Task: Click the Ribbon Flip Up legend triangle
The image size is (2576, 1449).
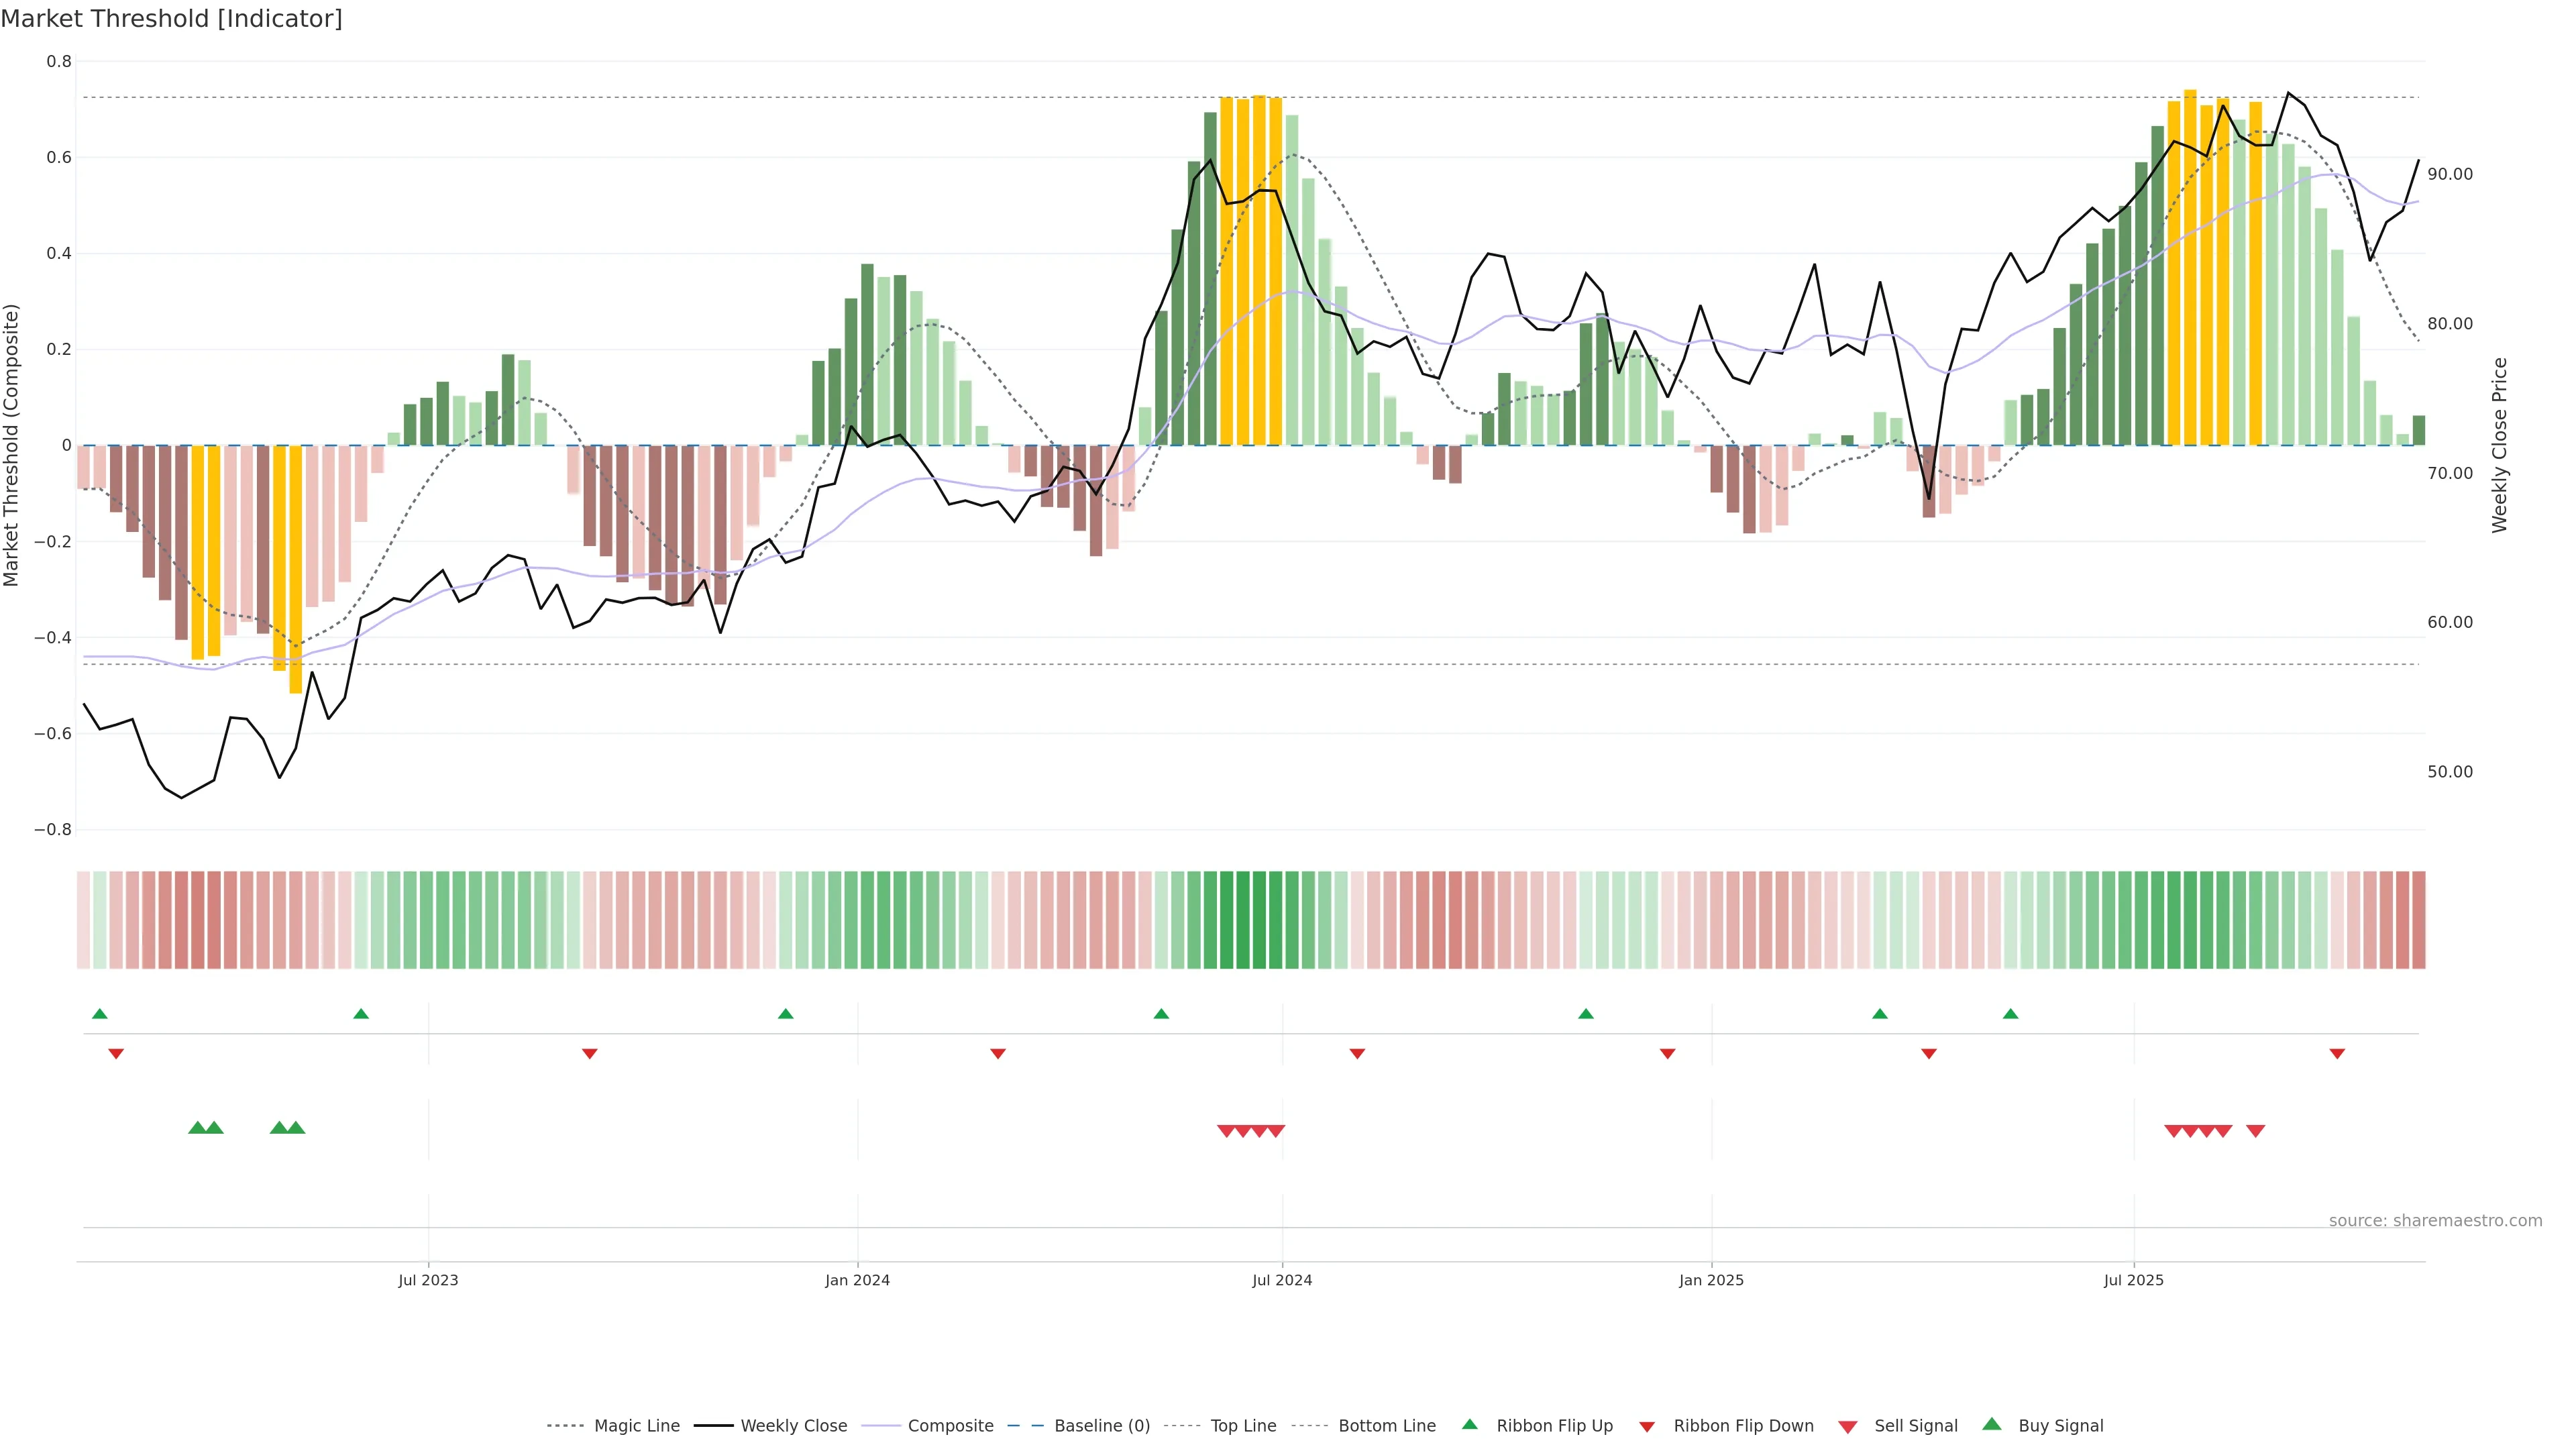Action: point(1469,1424)
